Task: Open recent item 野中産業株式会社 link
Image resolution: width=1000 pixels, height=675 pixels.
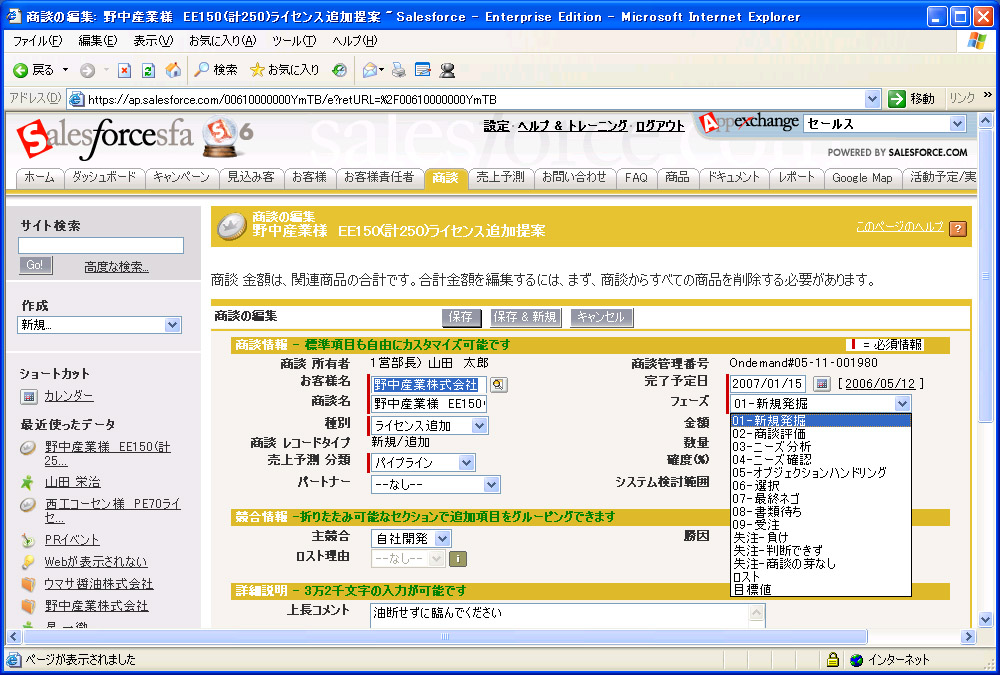Action: tap(96, 606)
